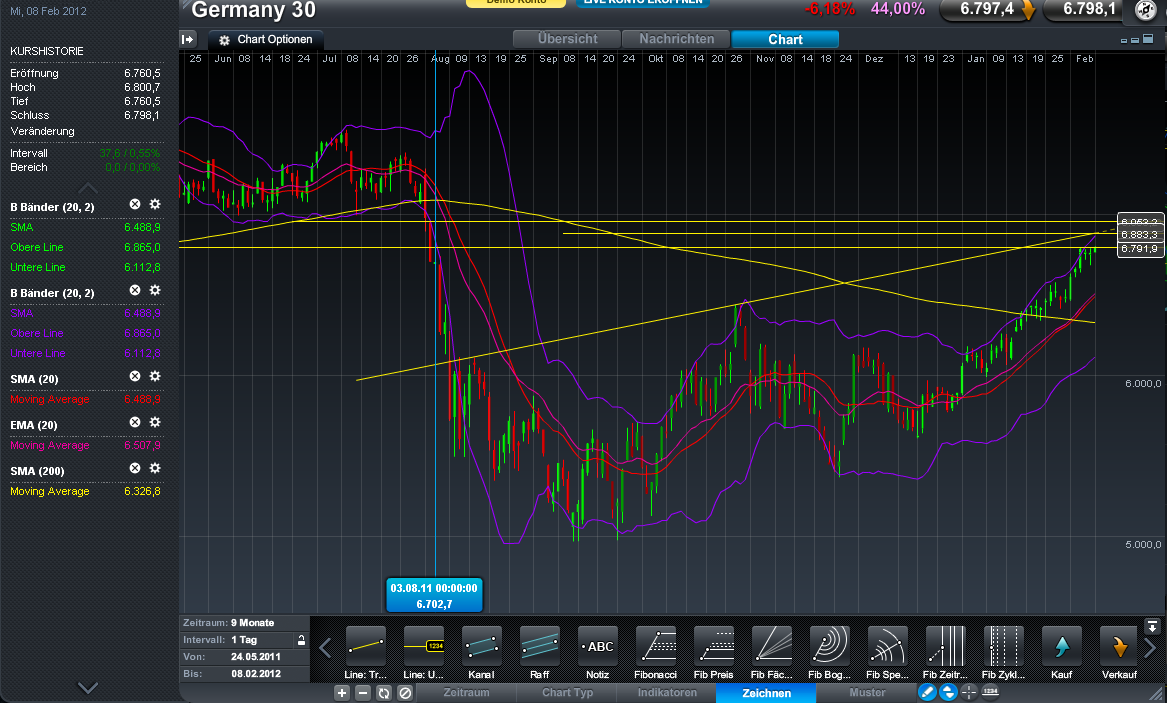This screenshot has height=703, width=1167.
Task: Click the up-down arrows icon in bottom bar
Action: 948,693
